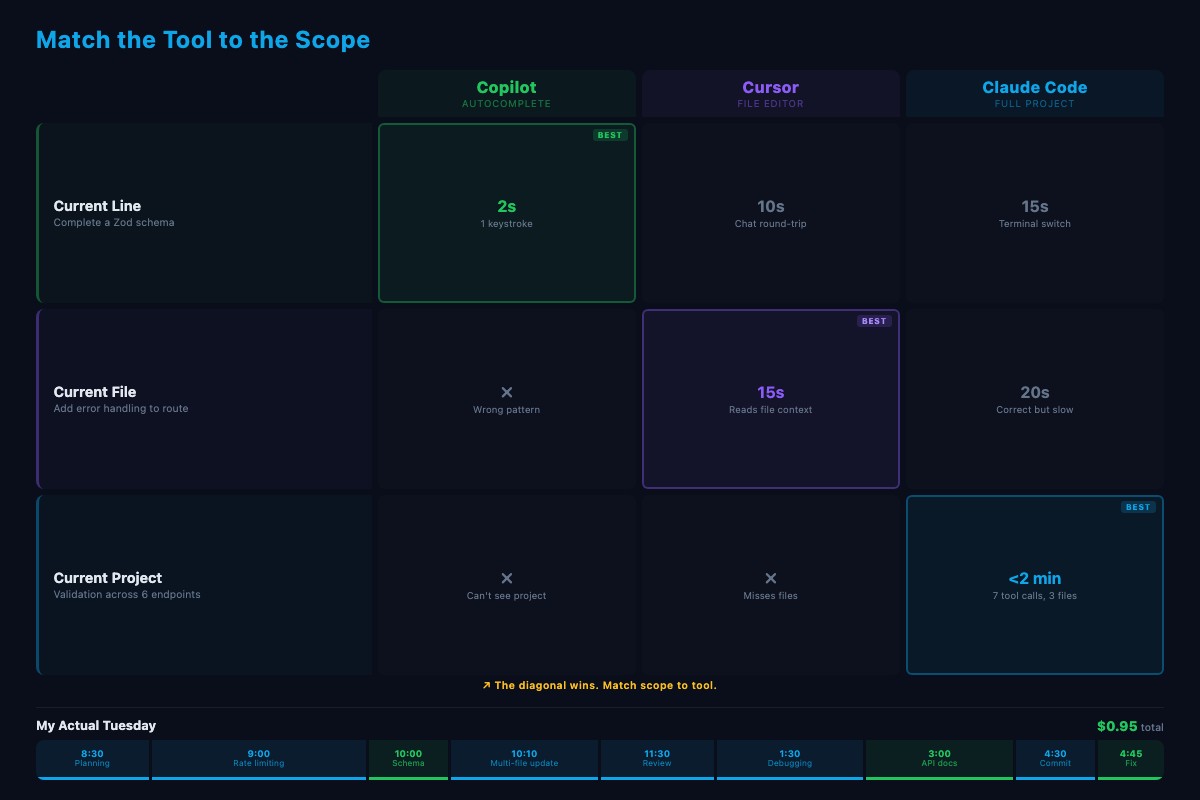Select the Current Project row label
Image resolution: width=1200 pixels, height=800 pixels.
coord(108,578)
